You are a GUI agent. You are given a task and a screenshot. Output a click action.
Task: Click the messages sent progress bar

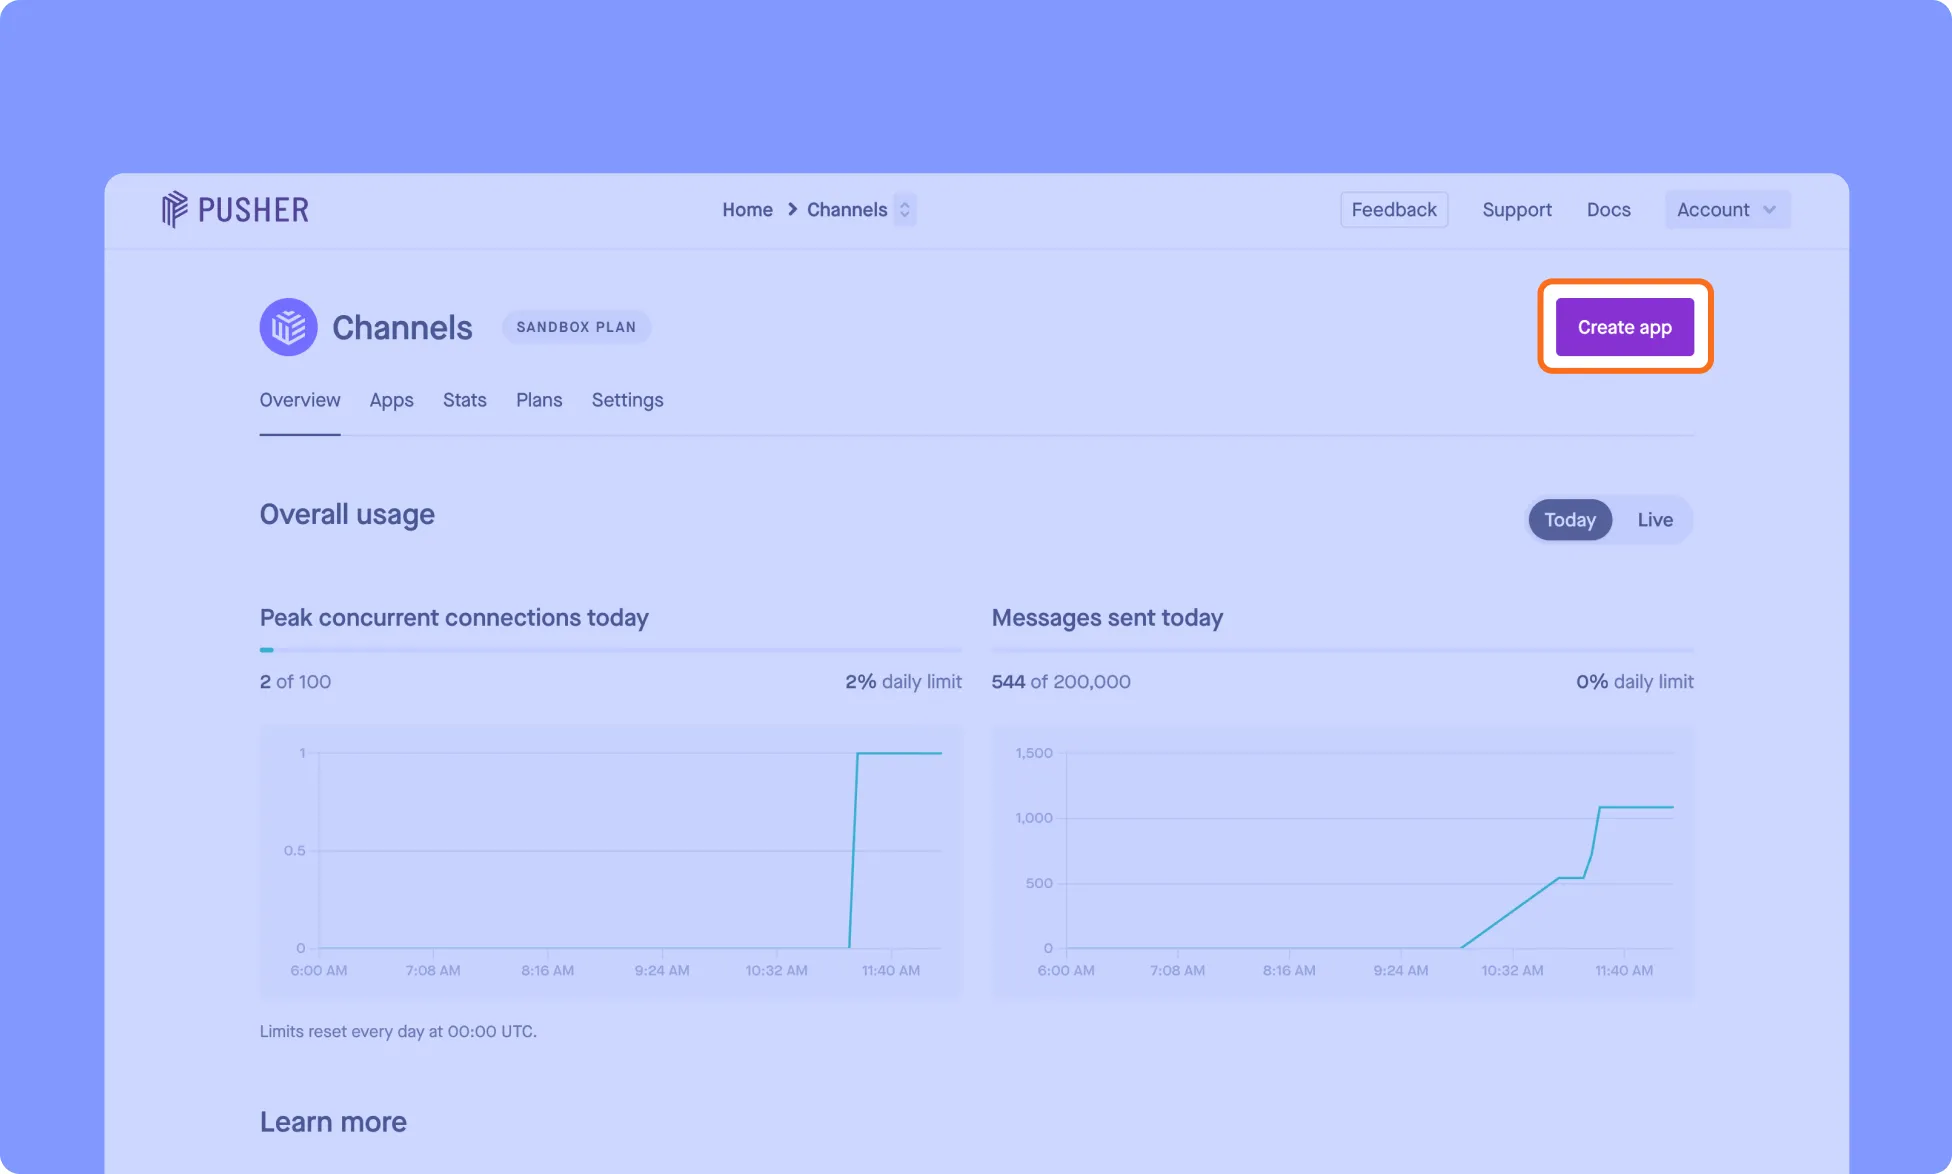pyautogui.click(x=1343, y=650)
